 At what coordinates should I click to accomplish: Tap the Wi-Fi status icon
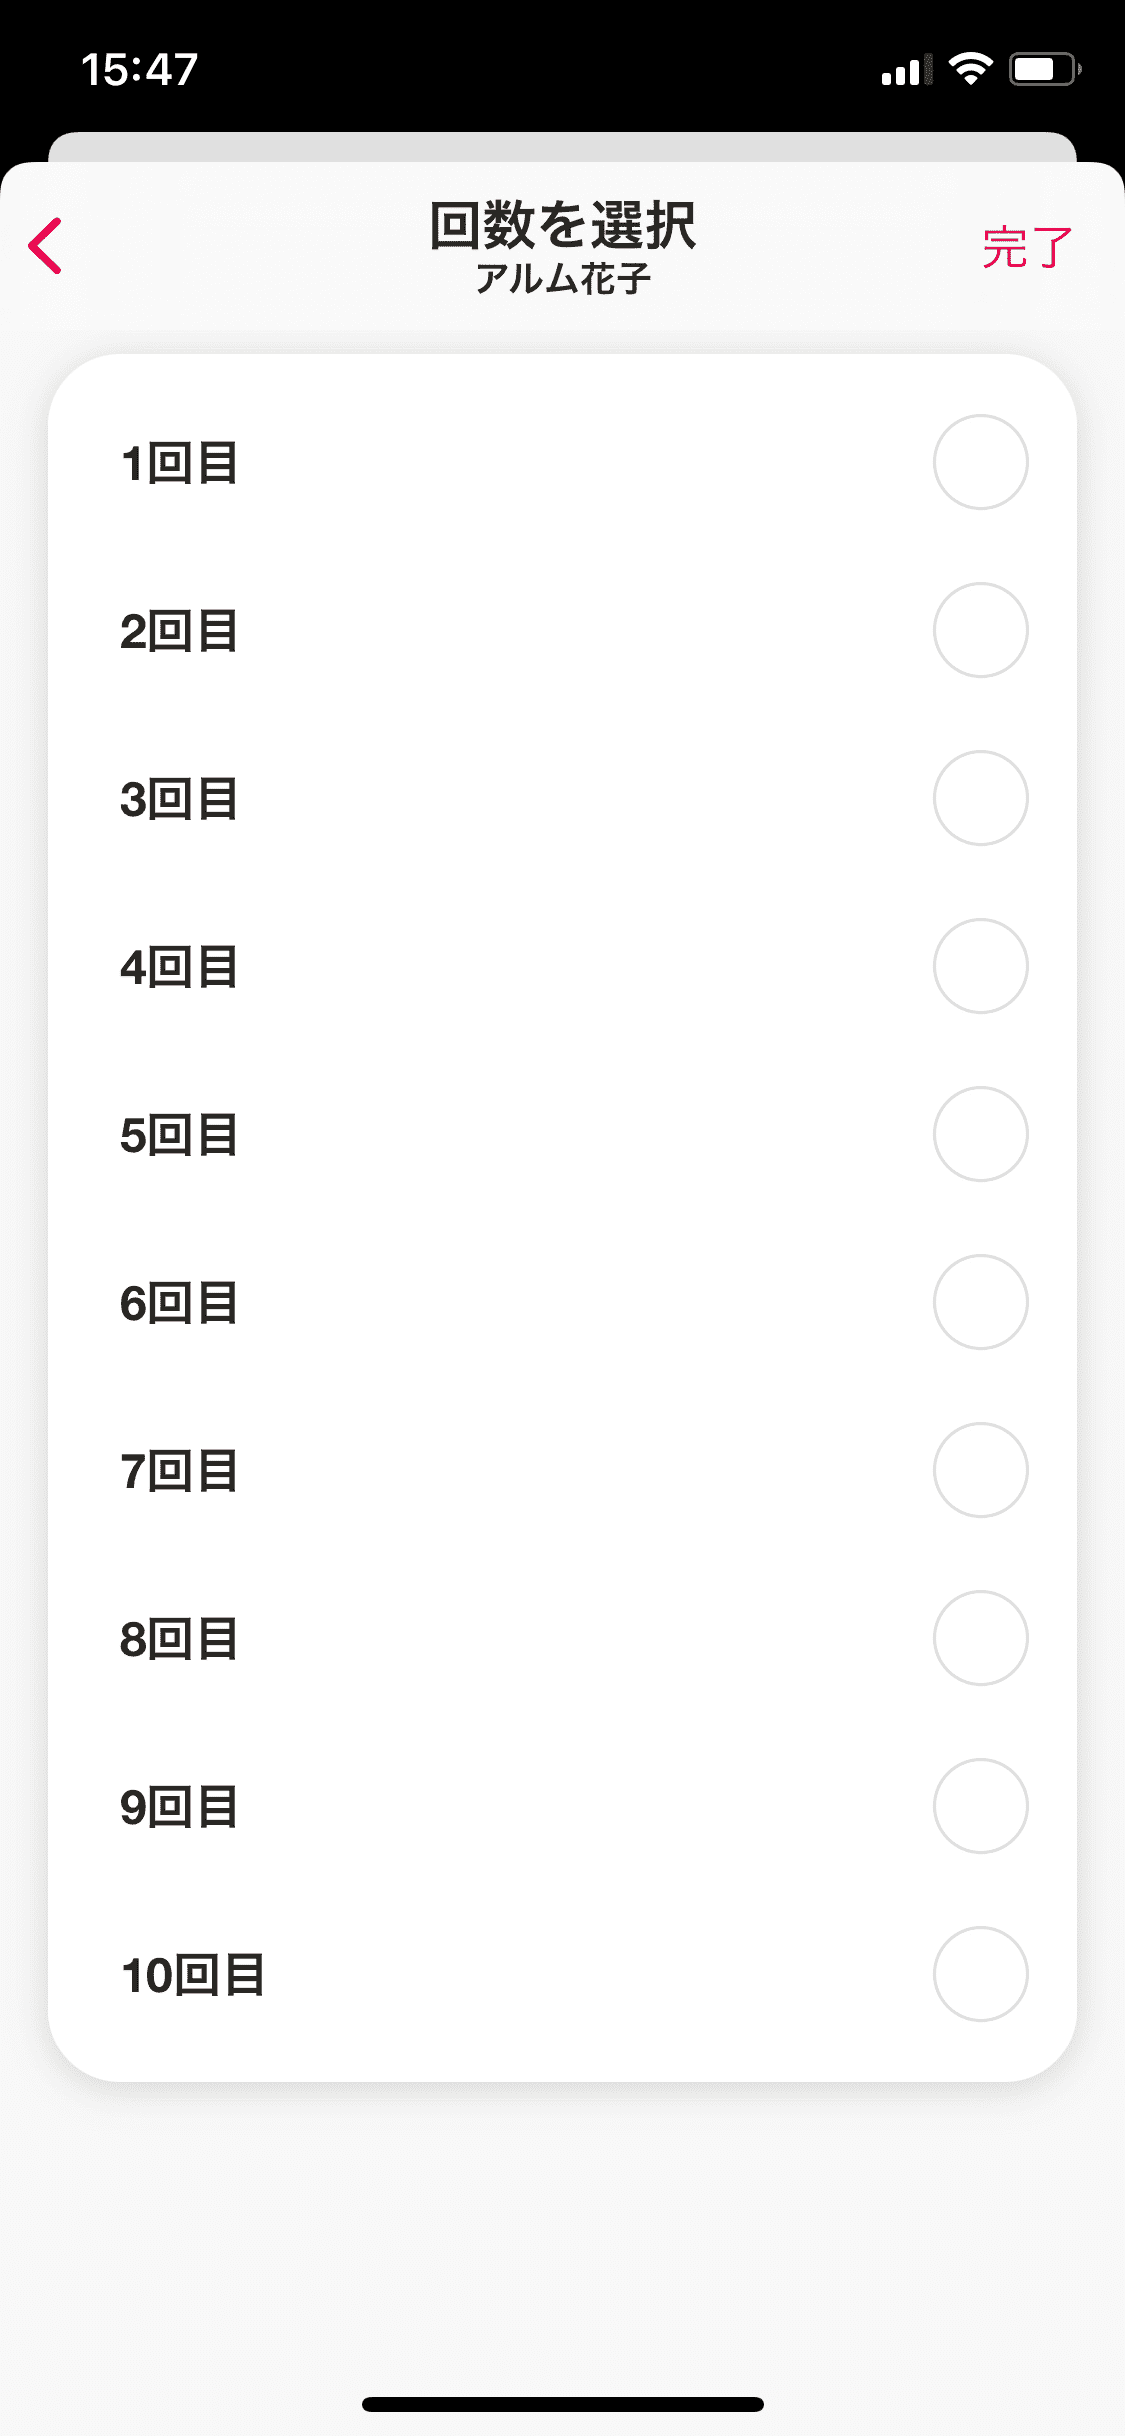pyautogui.click(x=969, y=69)
